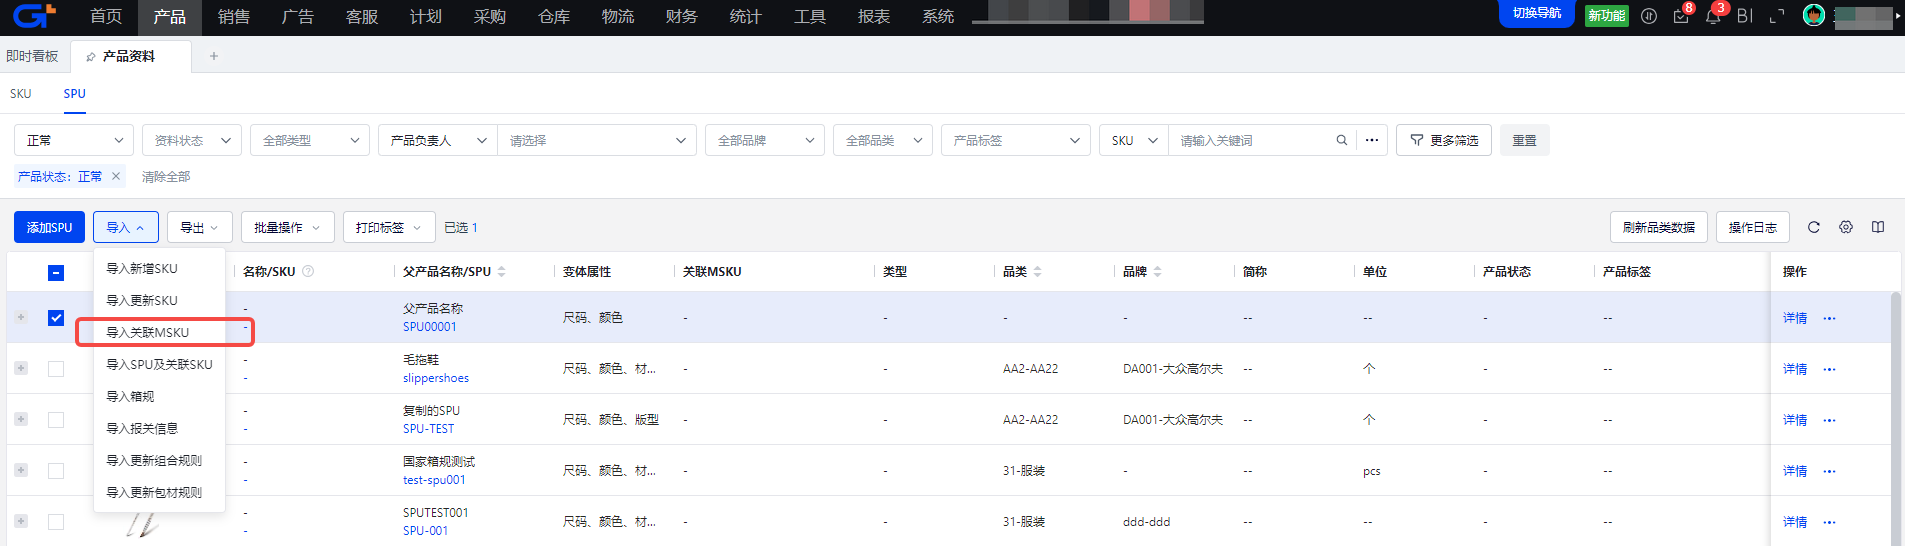The image size is (1905, 546).
Task: Select 导入新增SKU menu item
Action: 159,268
